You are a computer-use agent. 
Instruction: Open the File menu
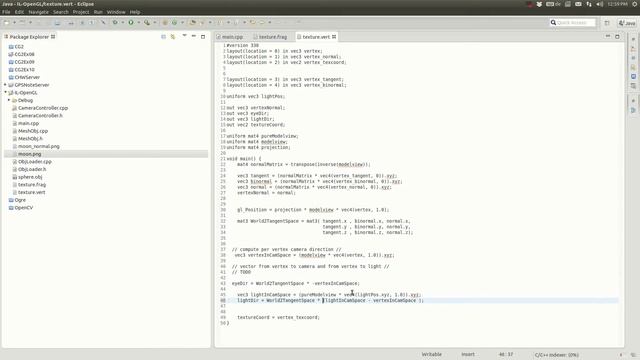[x=6, y=12]
